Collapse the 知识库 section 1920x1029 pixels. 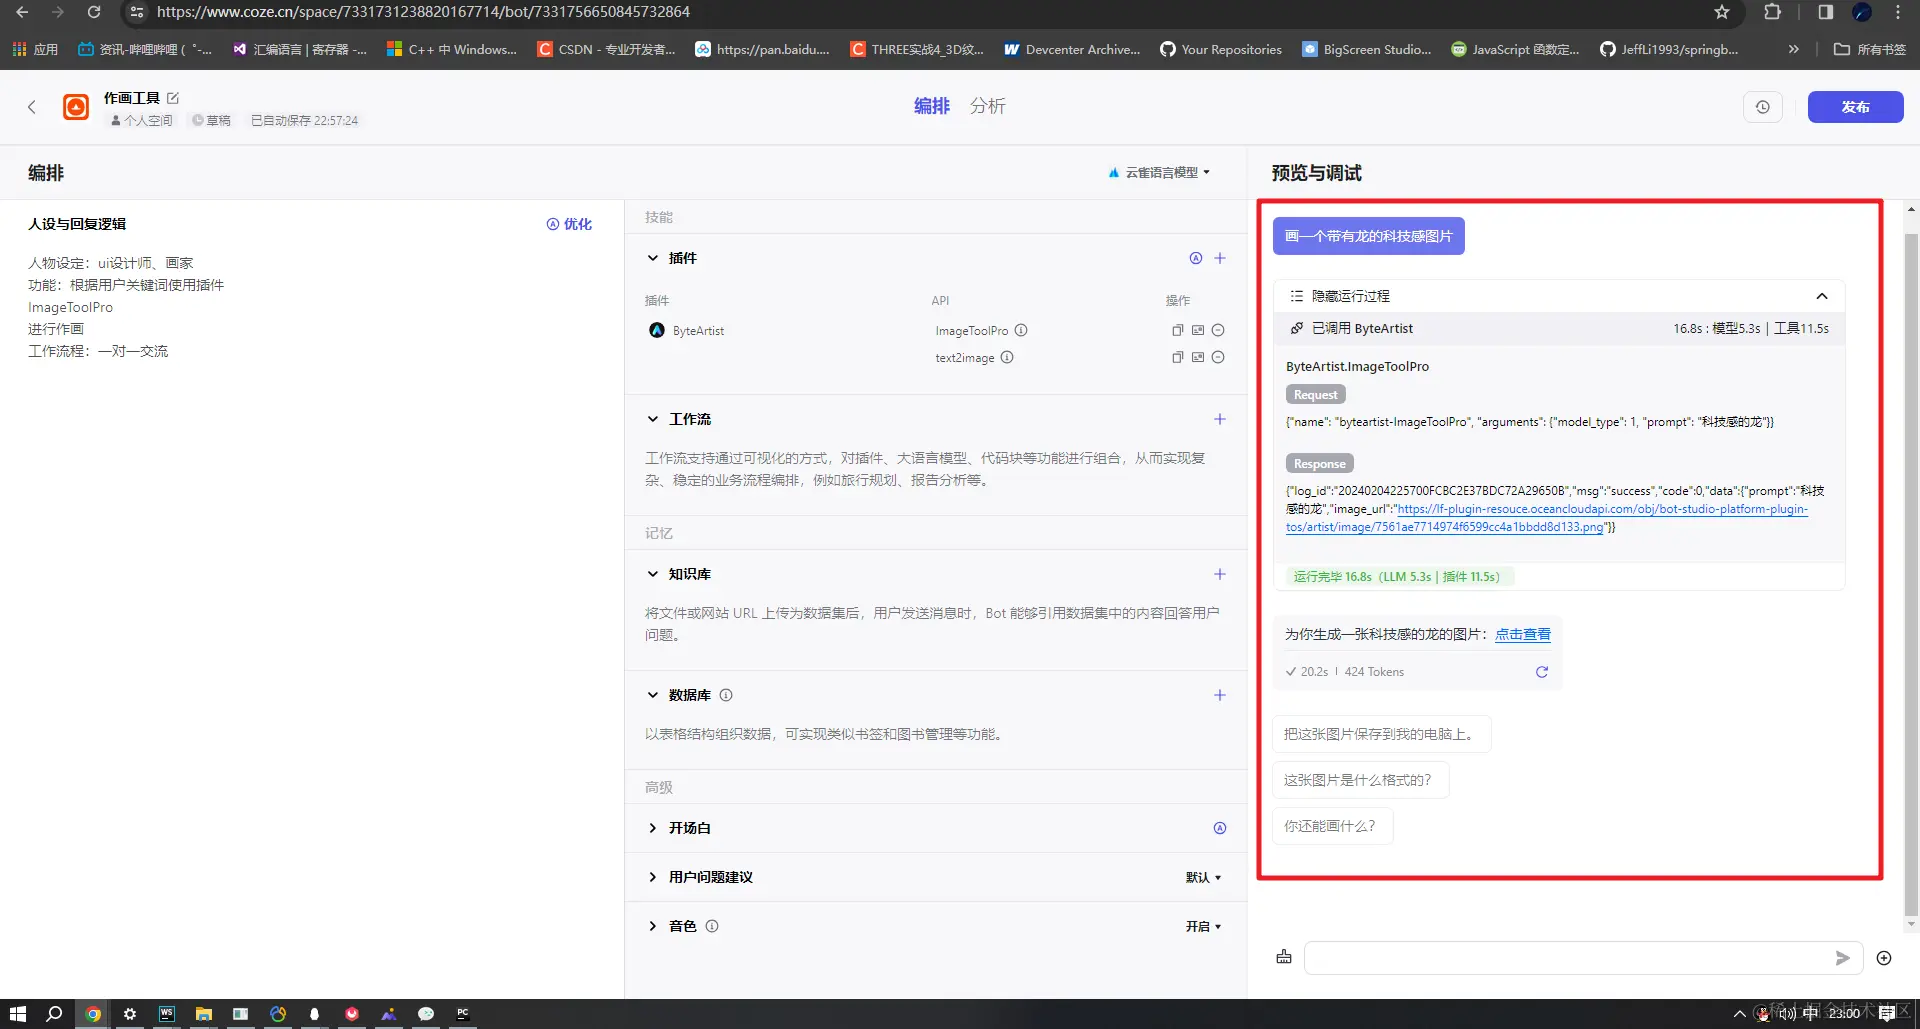(x=653, y=574)
